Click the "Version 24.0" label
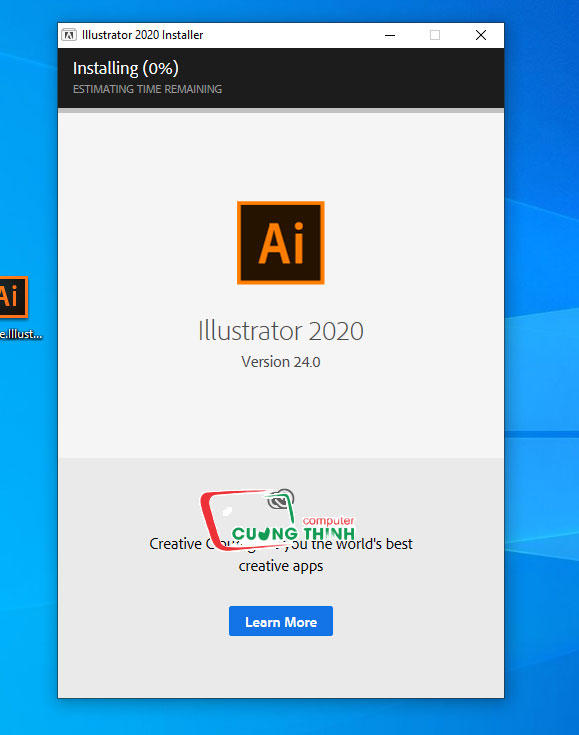 (281, 362)
